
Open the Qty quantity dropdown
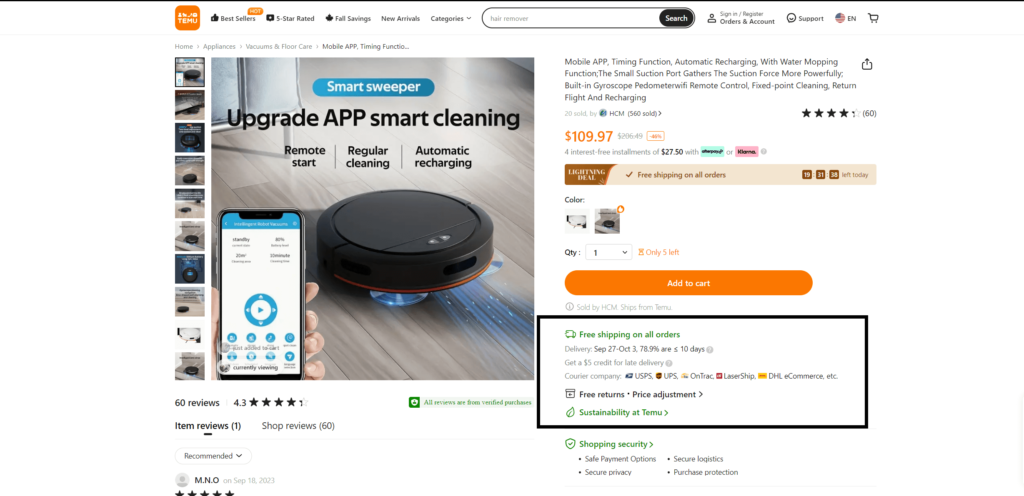click(609, 252)
